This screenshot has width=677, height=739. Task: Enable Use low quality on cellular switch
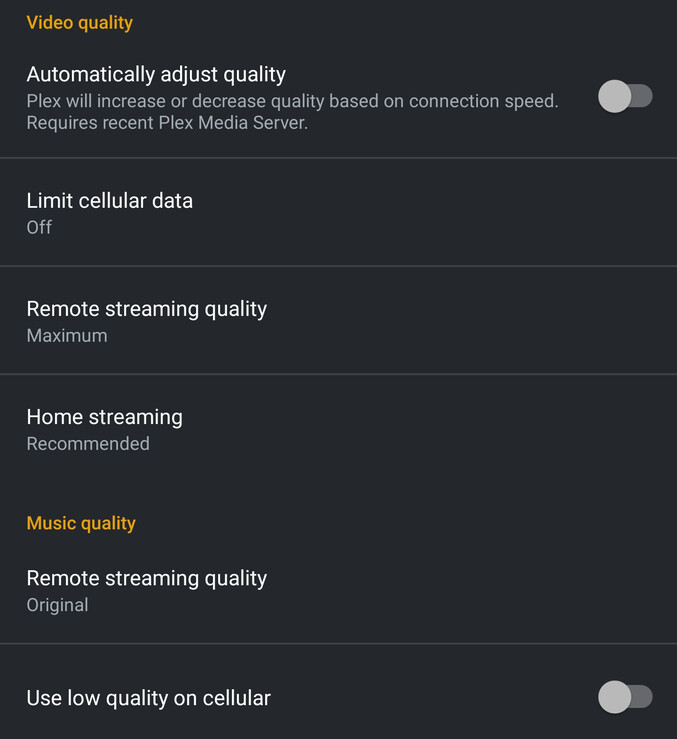pos(625,697)
